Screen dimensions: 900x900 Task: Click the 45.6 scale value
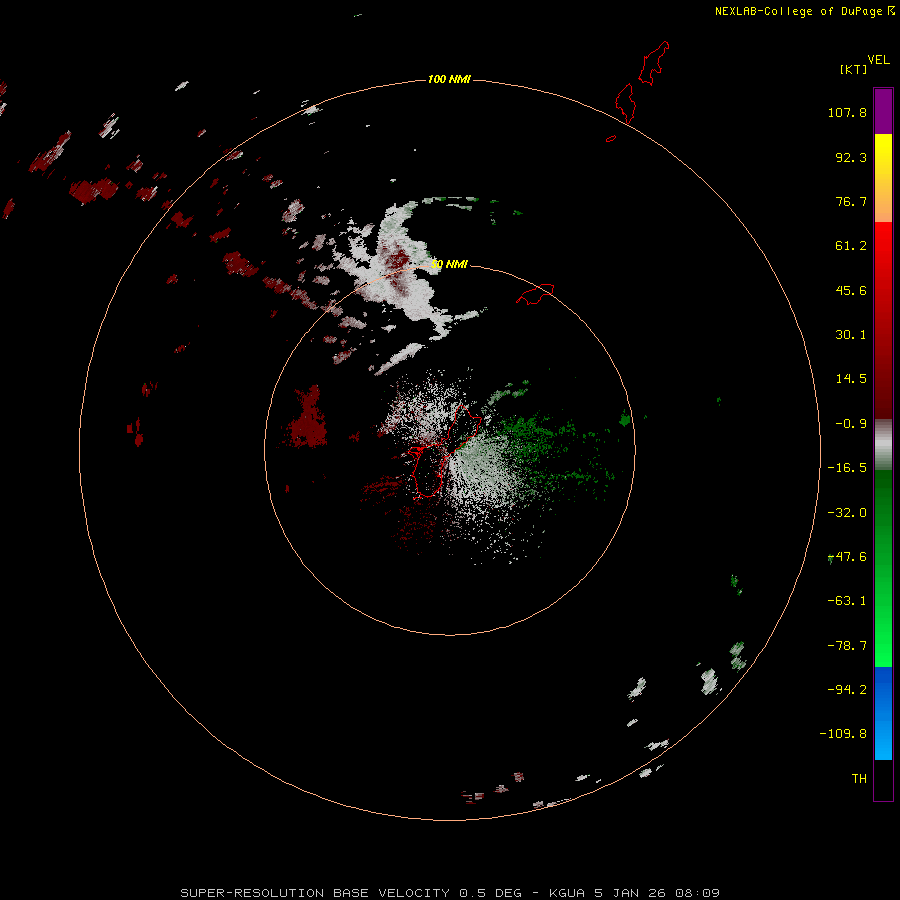tap(851, 290)
